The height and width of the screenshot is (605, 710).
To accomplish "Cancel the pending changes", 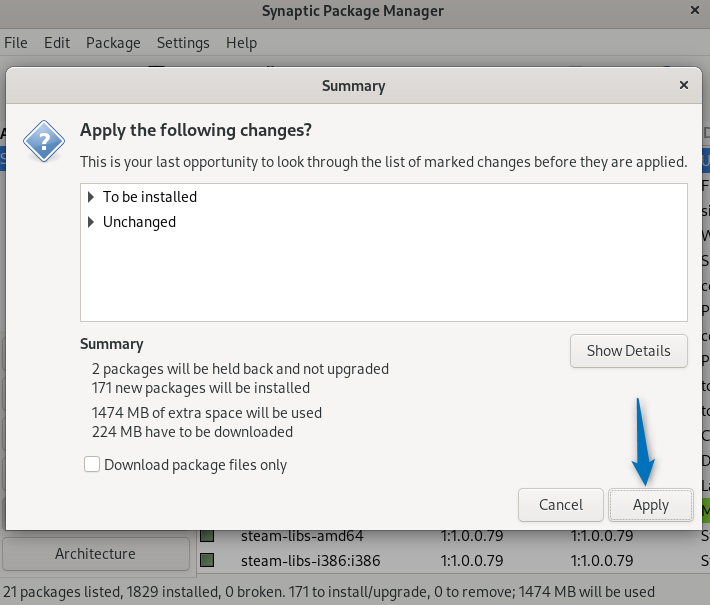I will point(561,505).
